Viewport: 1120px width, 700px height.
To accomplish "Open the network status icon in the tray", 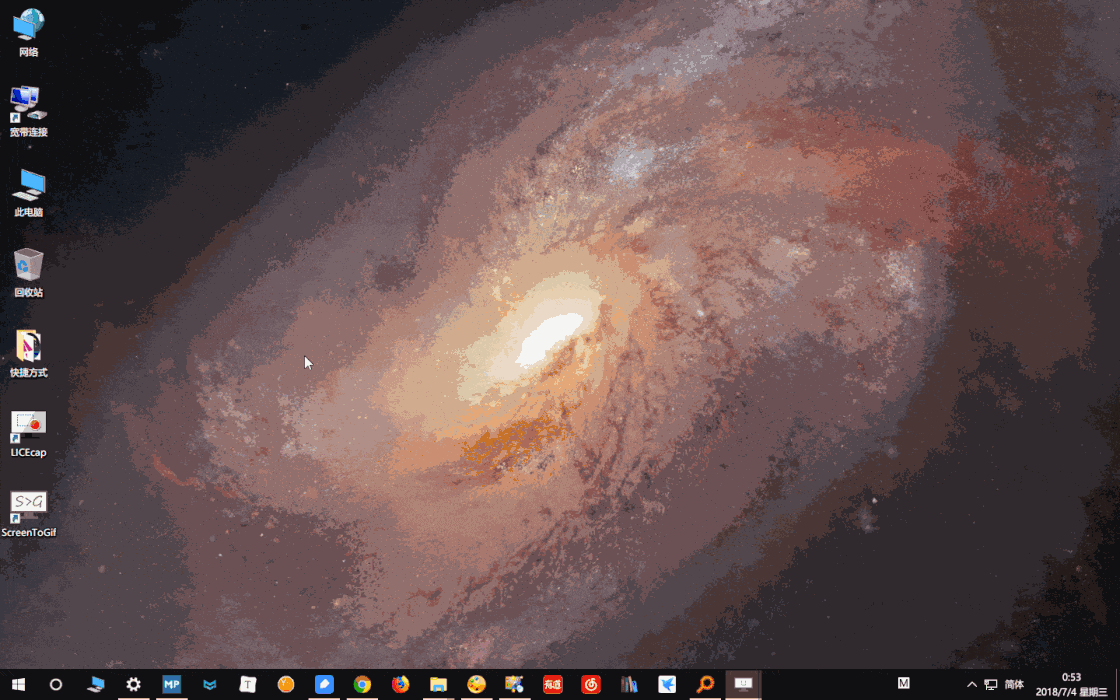I will (991, 684).
